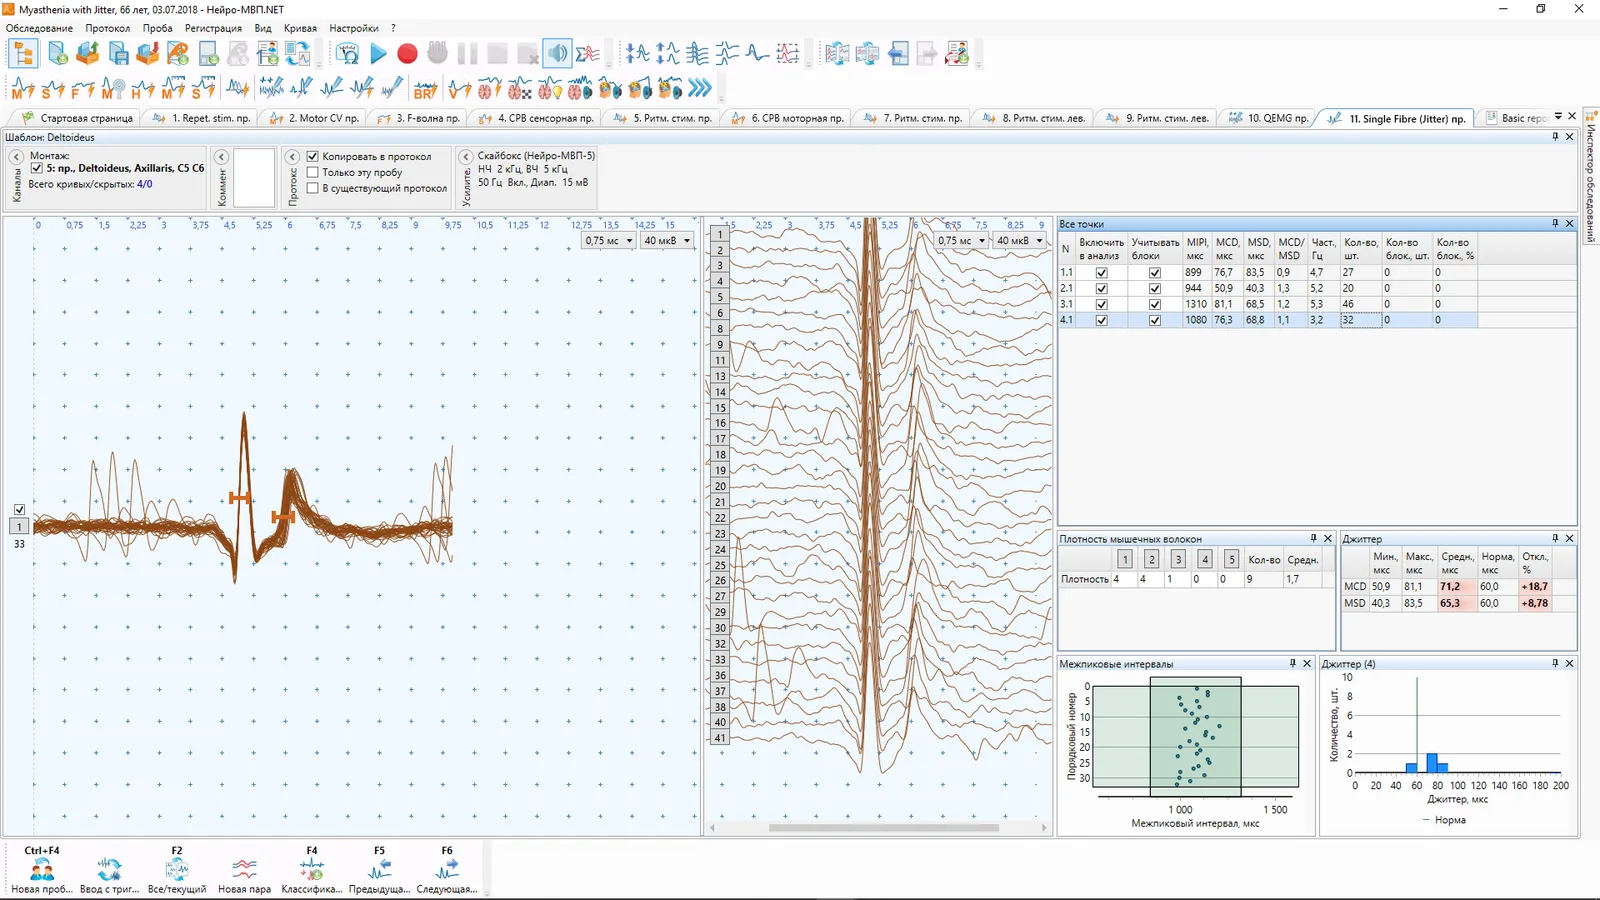The image size is (1600, 900).
Task: Click the S-wave sensory test icon
Action: 52,89
